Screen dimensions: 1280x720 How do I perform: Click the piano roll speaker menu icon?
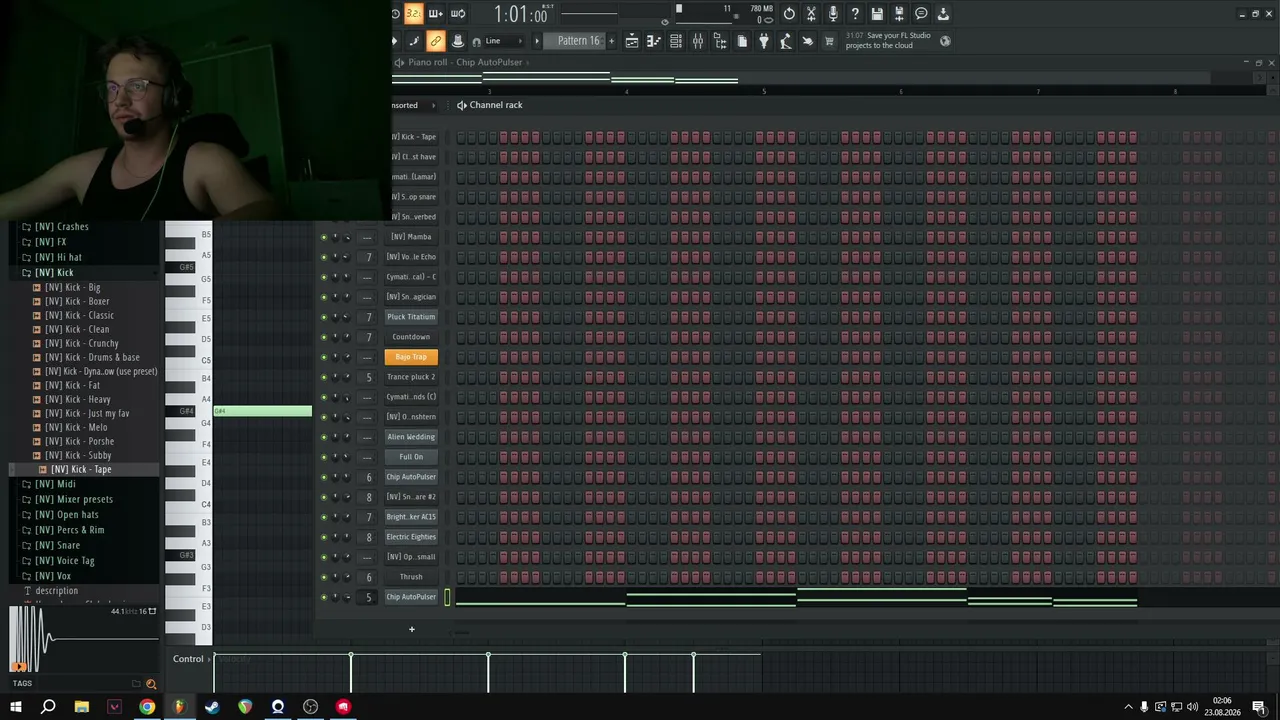click(x=399, y=62)
